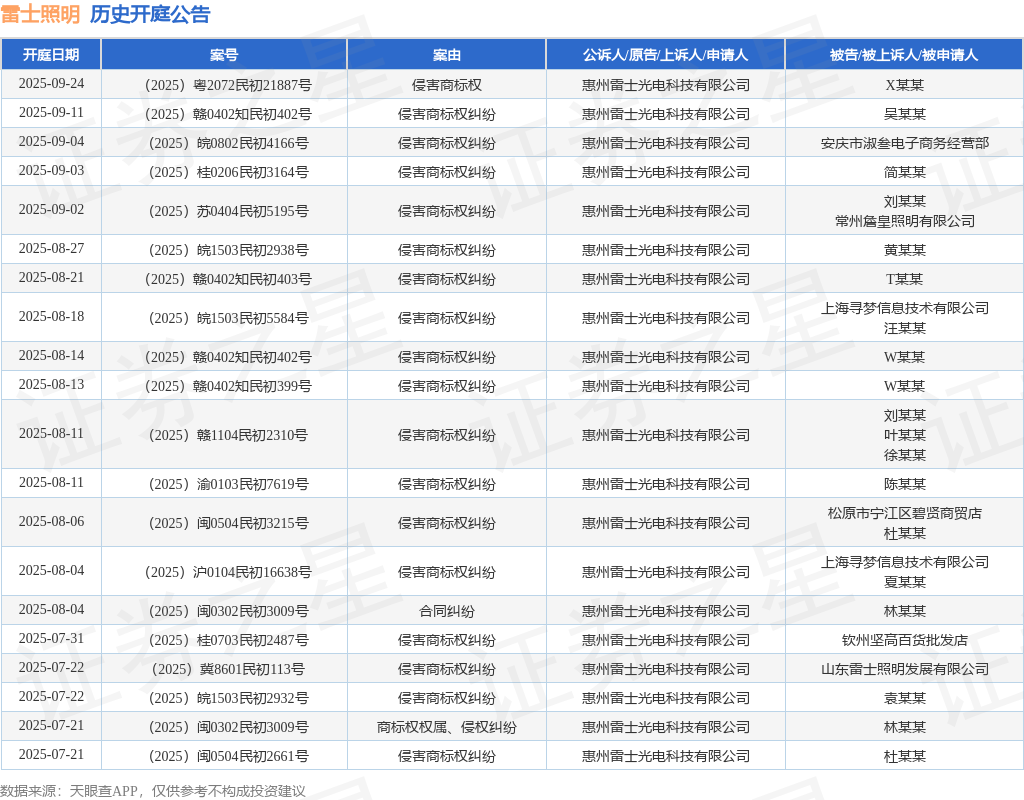This screenshot has width=1024, height=800.
Task: Click the 合同纠纷 cause cell
Action: [x=447, y=611]
